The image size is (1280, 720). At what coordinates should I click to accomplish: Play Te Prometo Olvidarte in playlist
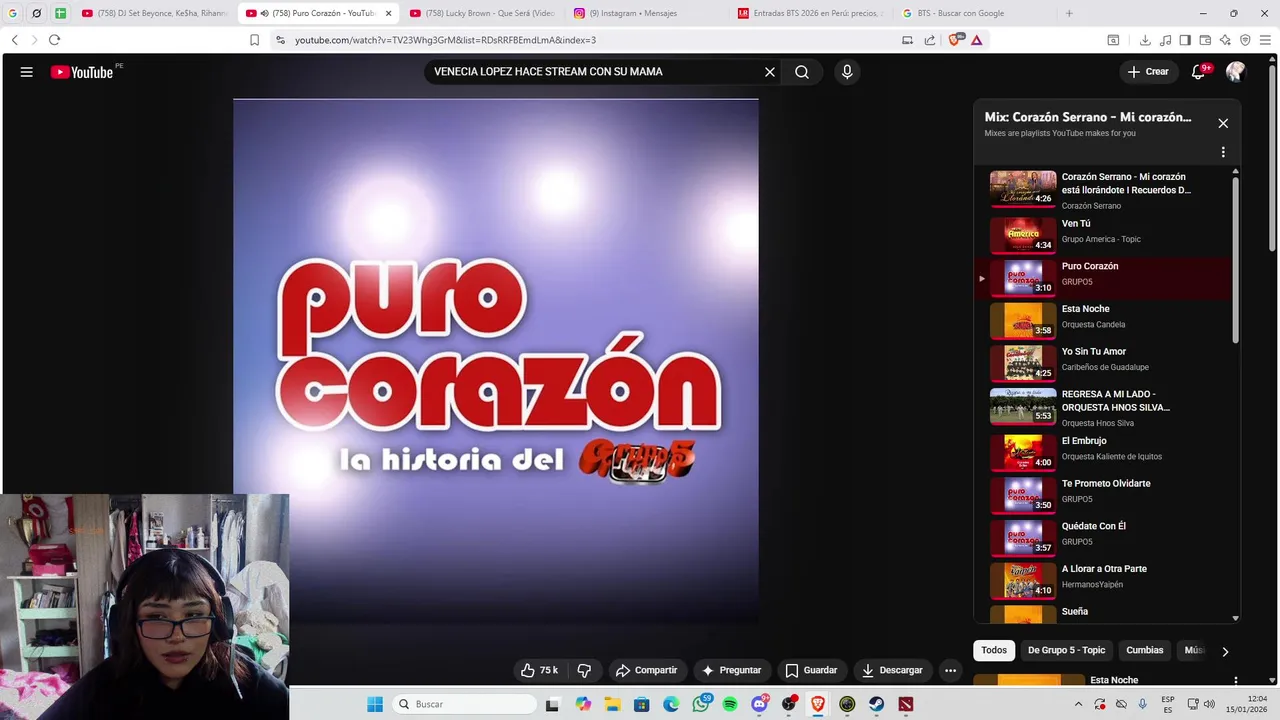(1100, 494)
